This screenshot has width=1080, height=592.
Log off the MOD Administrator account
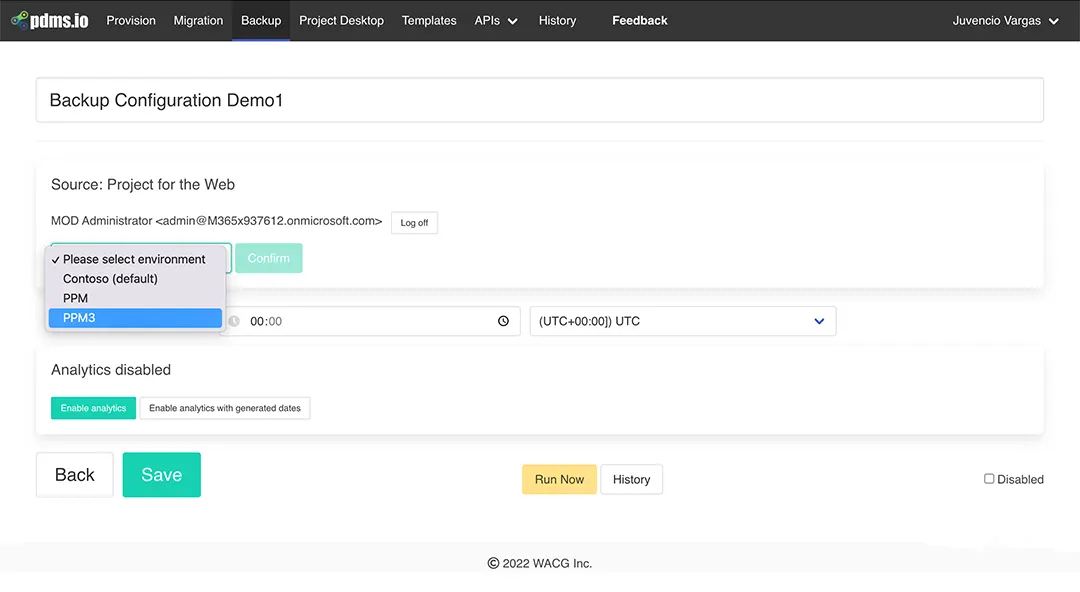(x=414, y=222)
